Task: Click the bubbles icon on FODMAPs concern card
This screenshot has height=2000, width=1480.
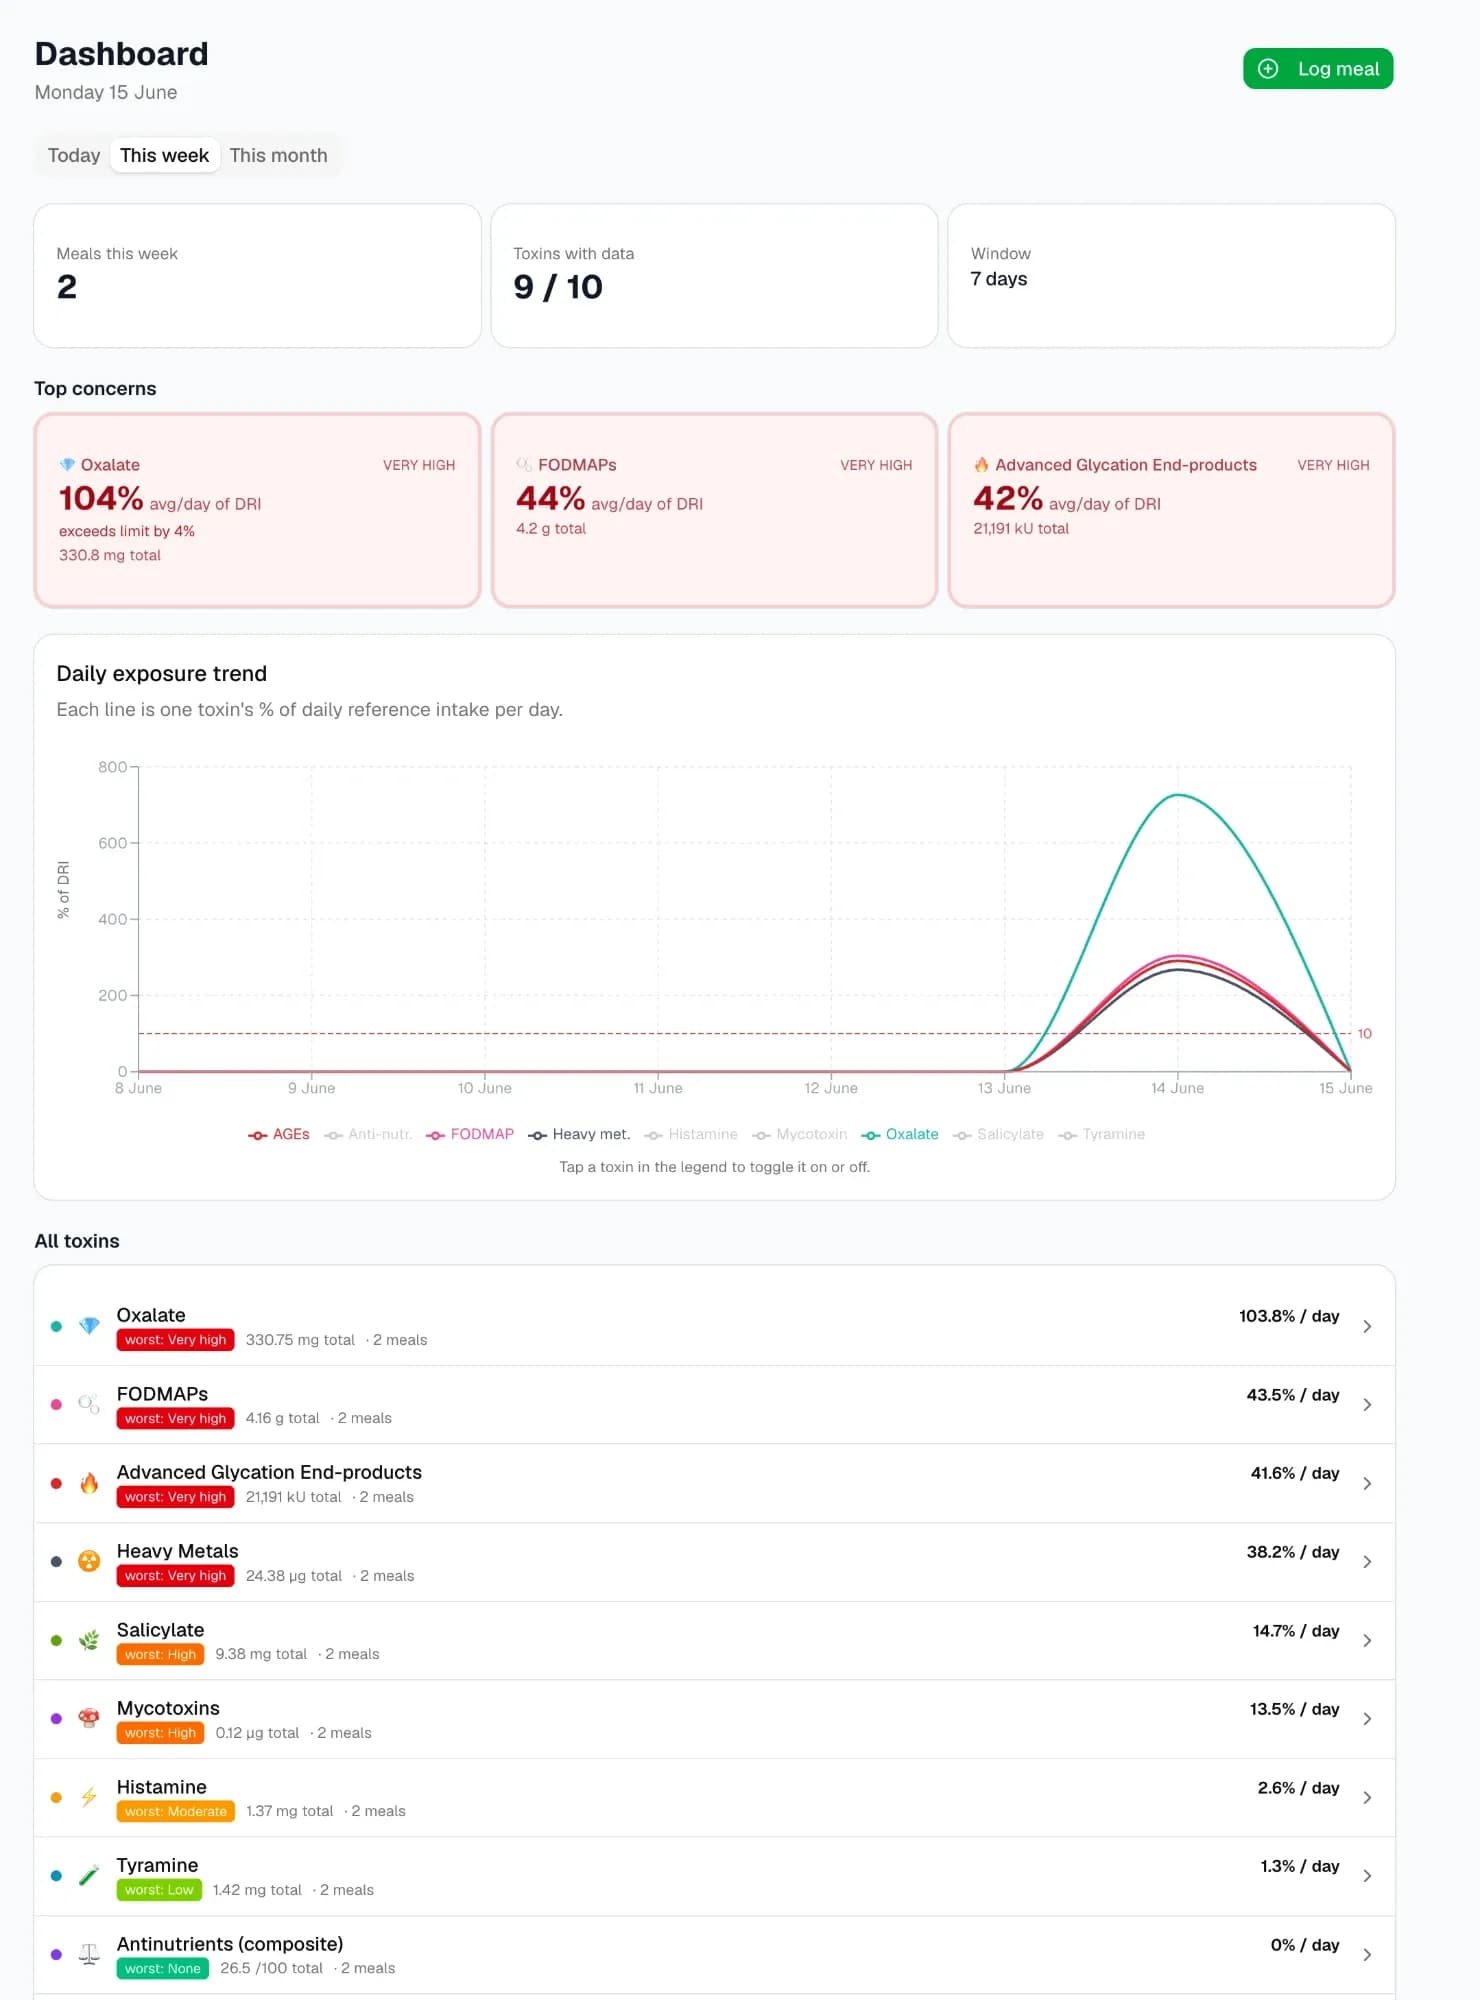Action: point(524,465)
